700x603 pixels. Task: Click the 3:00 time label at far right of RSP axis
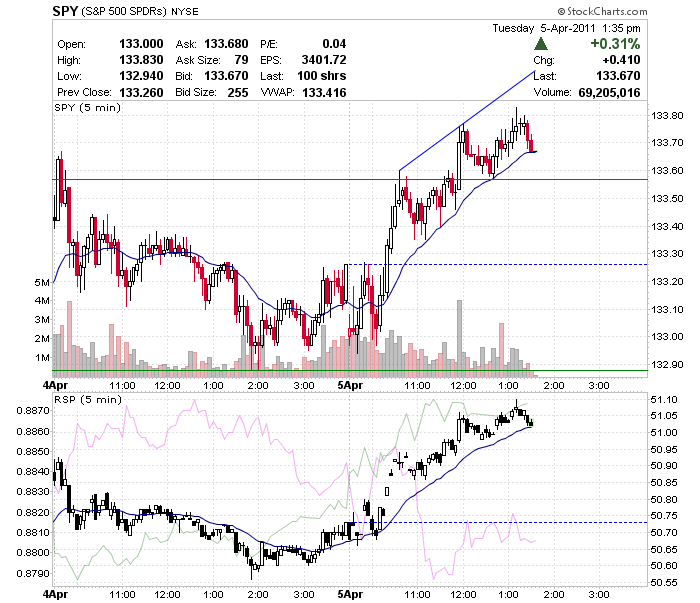(599, 595)
